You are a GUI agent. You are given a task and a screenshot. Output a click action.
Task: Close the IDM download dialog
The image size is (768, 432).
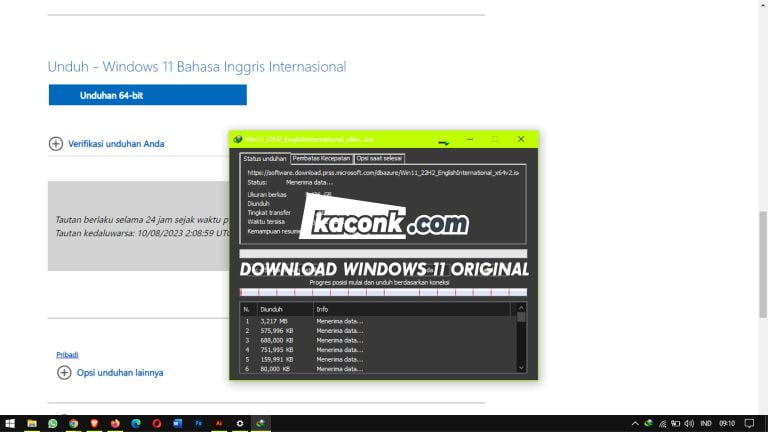coord(521,139)
